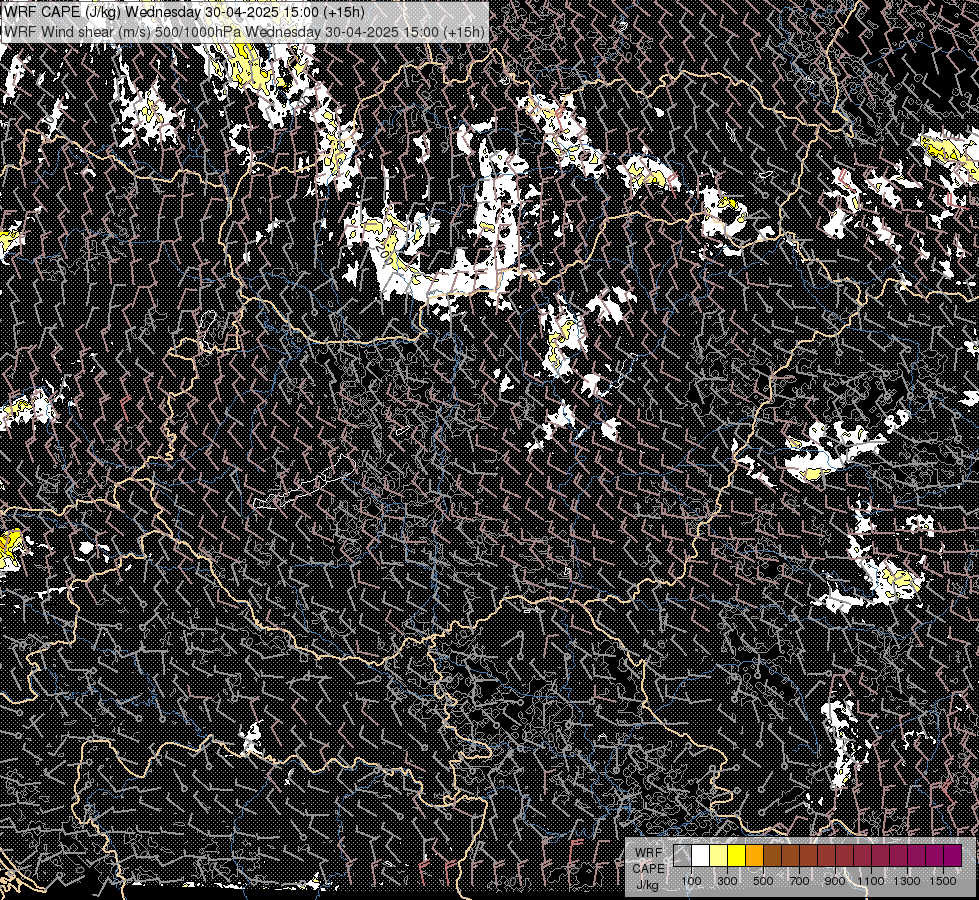Select the pale yellow legend swatch
The image size is (979, 900).
[x=719, y=855]
